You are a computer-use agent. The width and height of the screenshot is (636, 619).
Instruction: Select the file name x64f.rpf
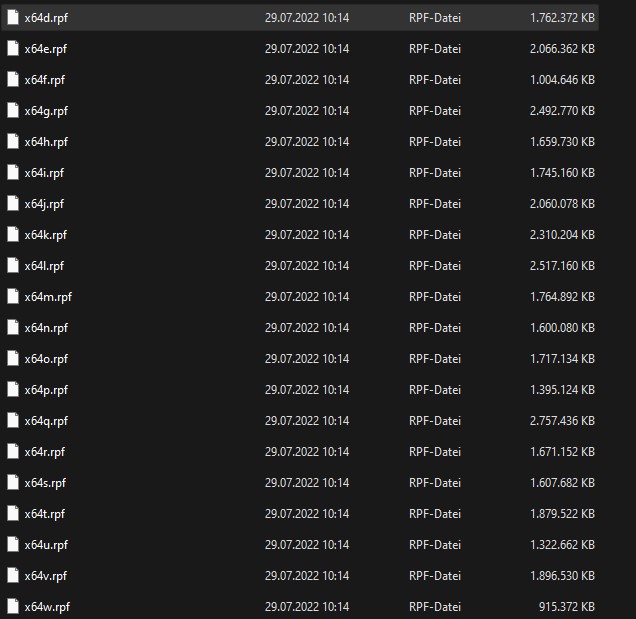(x=45, y=80)
